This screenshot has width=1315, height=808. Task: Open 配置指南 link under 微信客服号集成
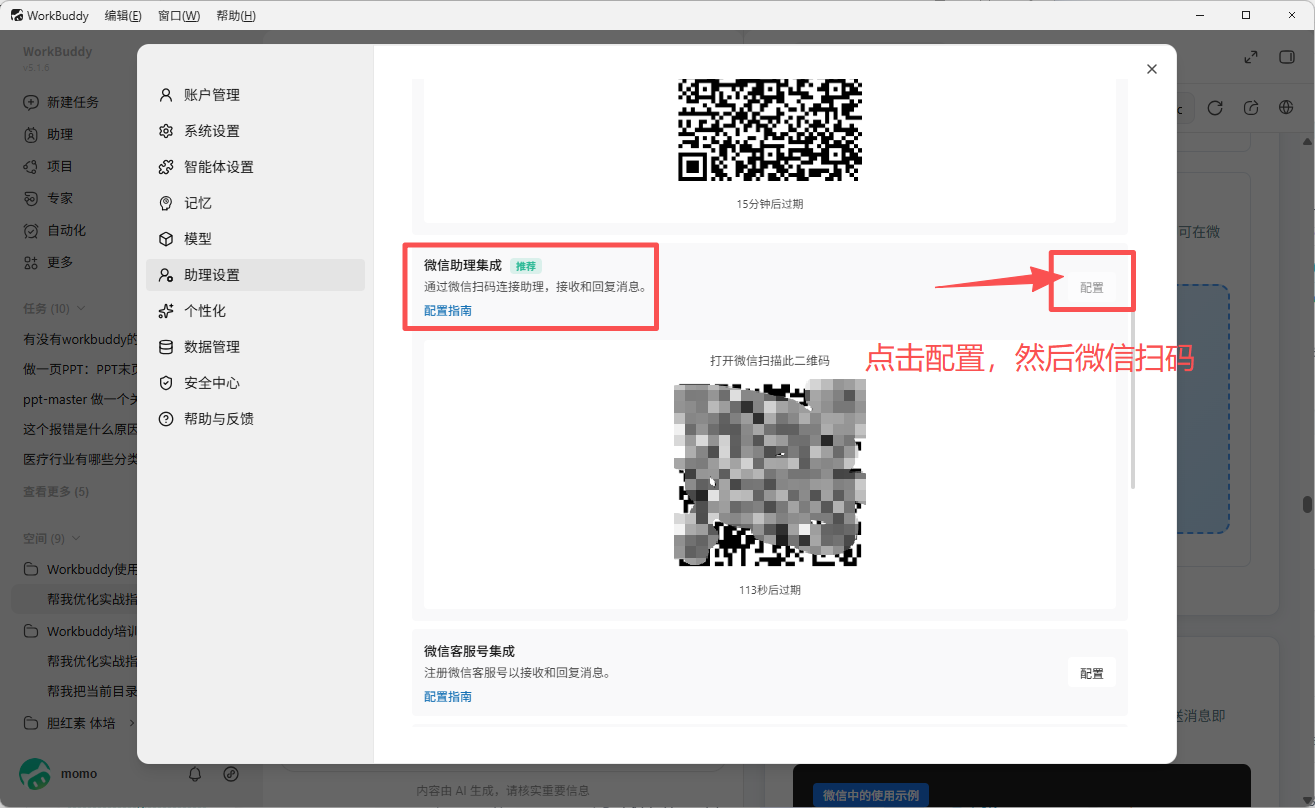coord(448,696)
